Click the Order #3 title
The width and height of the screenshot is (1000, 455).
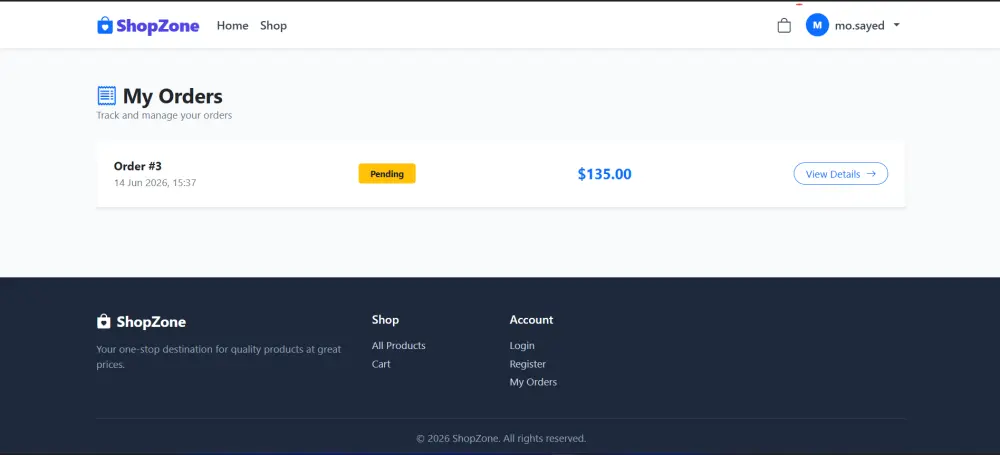click(138, 167)
